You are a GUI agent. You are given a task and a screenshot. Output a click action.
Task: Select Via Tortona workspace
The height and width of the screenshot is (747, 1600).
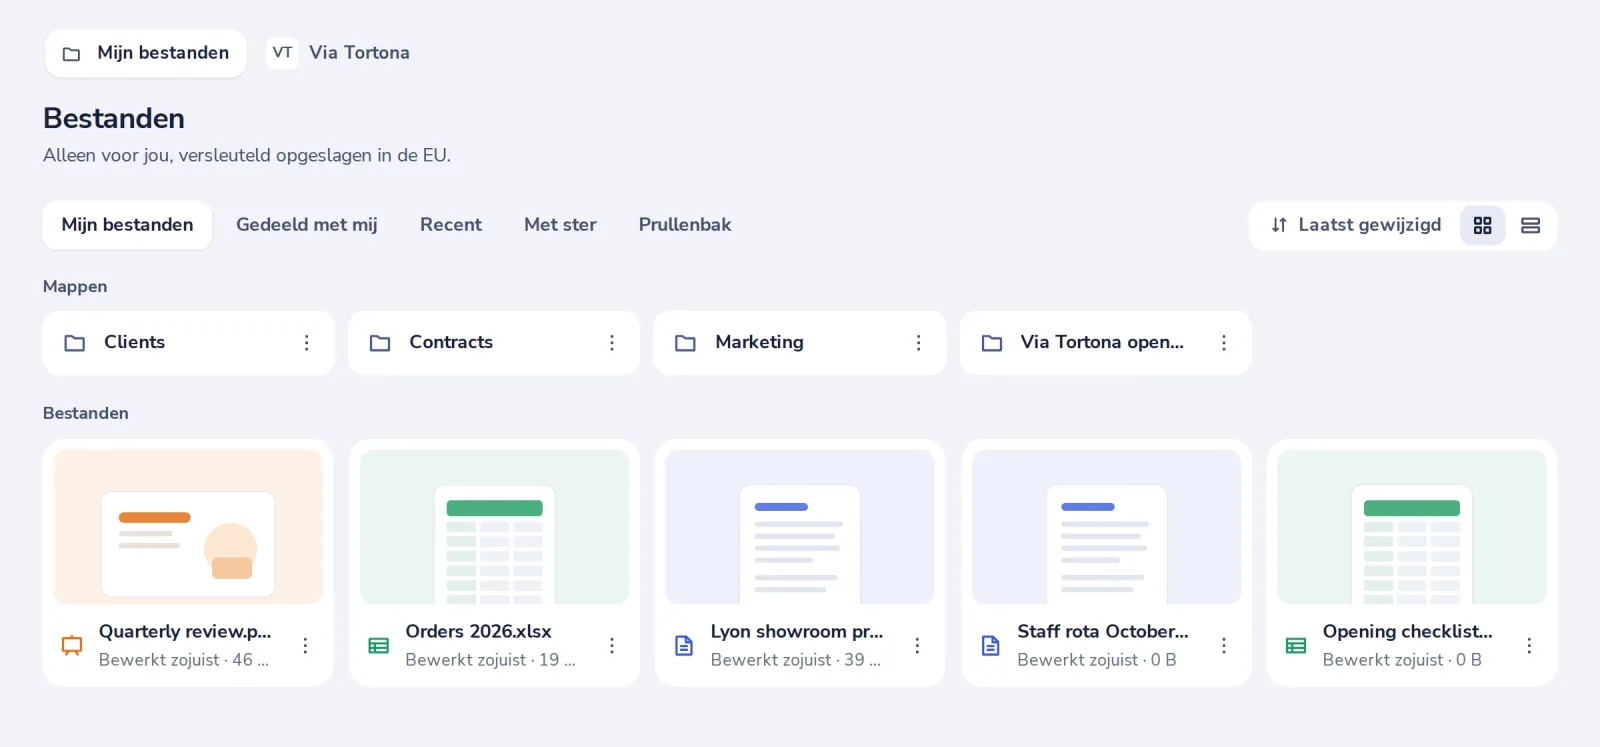[x=339, y=53]
